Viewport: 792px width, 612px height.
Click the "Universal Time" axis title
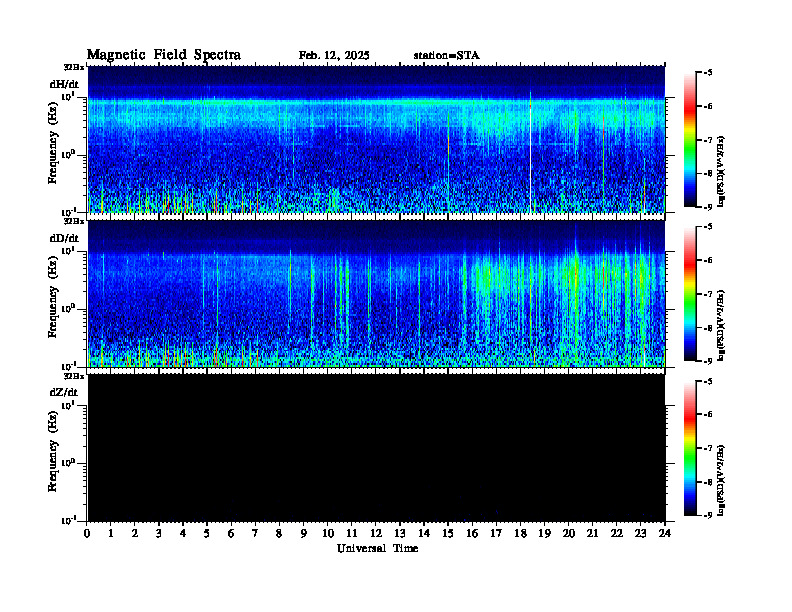[377, 548]
